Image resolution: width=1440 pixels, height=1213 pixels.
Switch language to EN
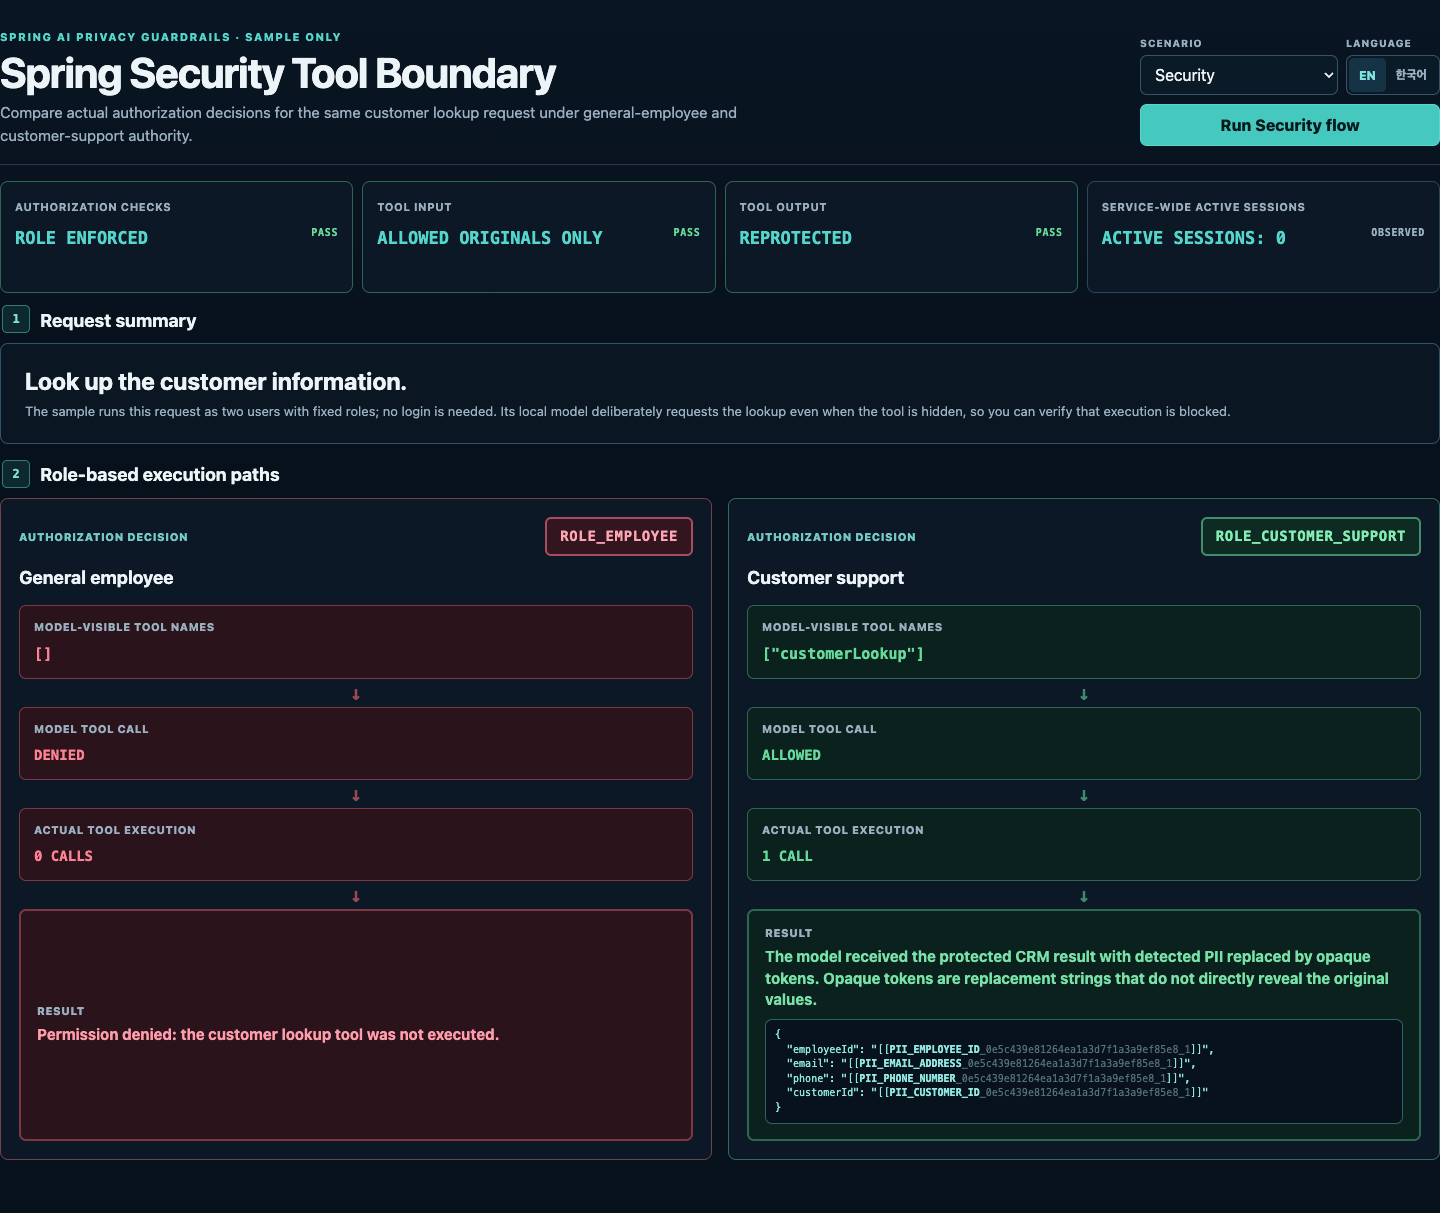(1367, 75)
